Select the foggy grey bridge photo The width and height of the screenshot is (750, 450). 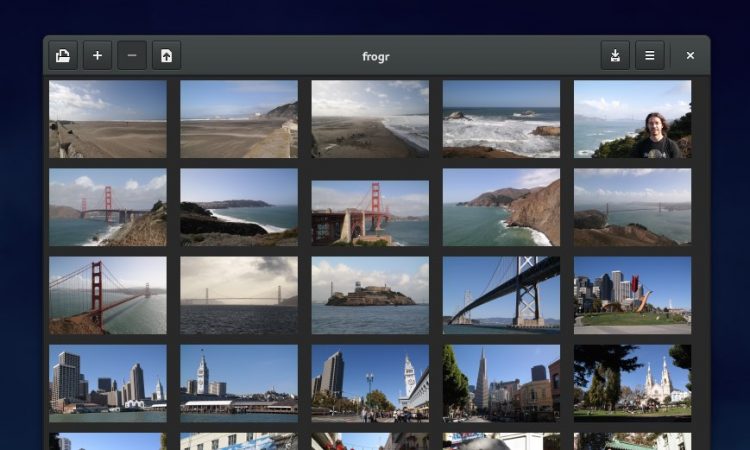pyautogui.click(x=239, y=295)
